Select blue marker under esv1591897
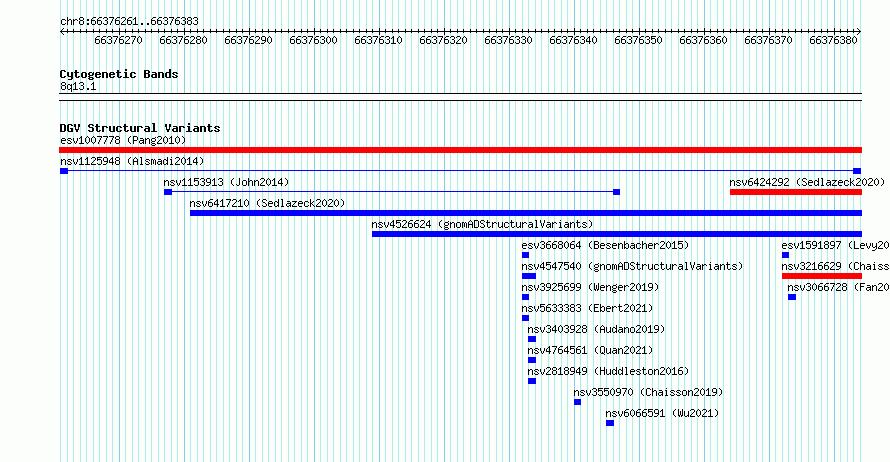Viewport: 890px width, 462px height. click(x=786, y=255)
